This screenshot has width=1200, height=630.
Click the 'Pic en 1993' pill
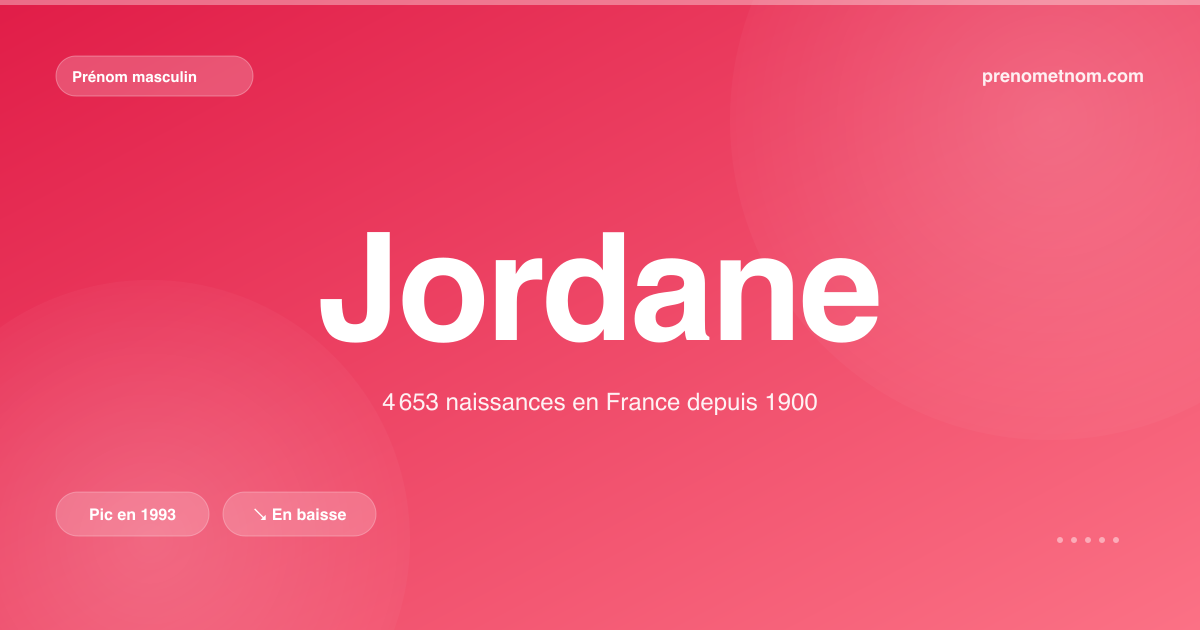[133, 514]
